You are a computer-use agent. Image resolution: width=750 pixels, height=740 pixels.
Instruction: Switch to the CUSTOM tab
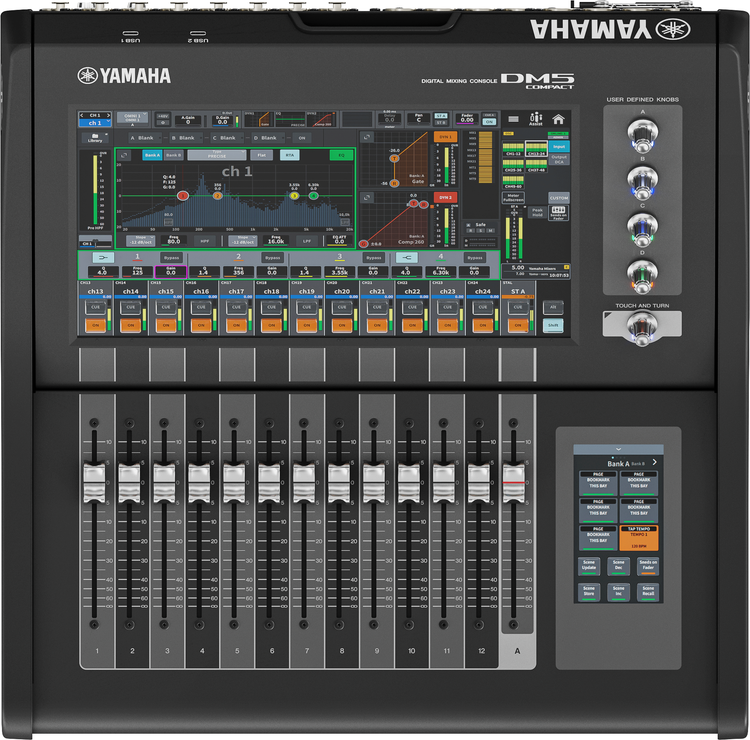(x=559, y=198)
